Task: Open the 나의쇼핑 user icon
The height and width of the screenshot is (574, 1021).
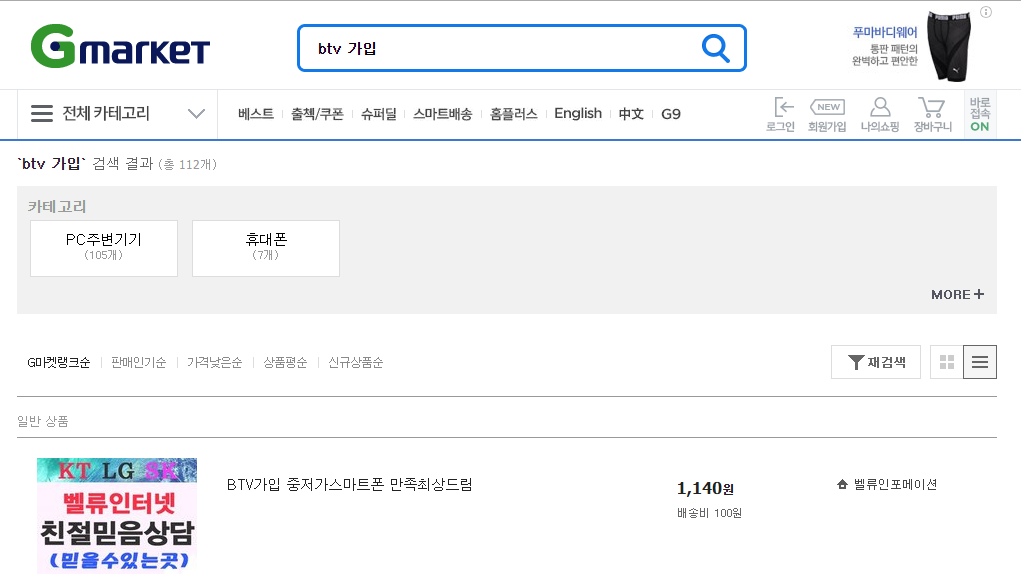Action: 880,115
